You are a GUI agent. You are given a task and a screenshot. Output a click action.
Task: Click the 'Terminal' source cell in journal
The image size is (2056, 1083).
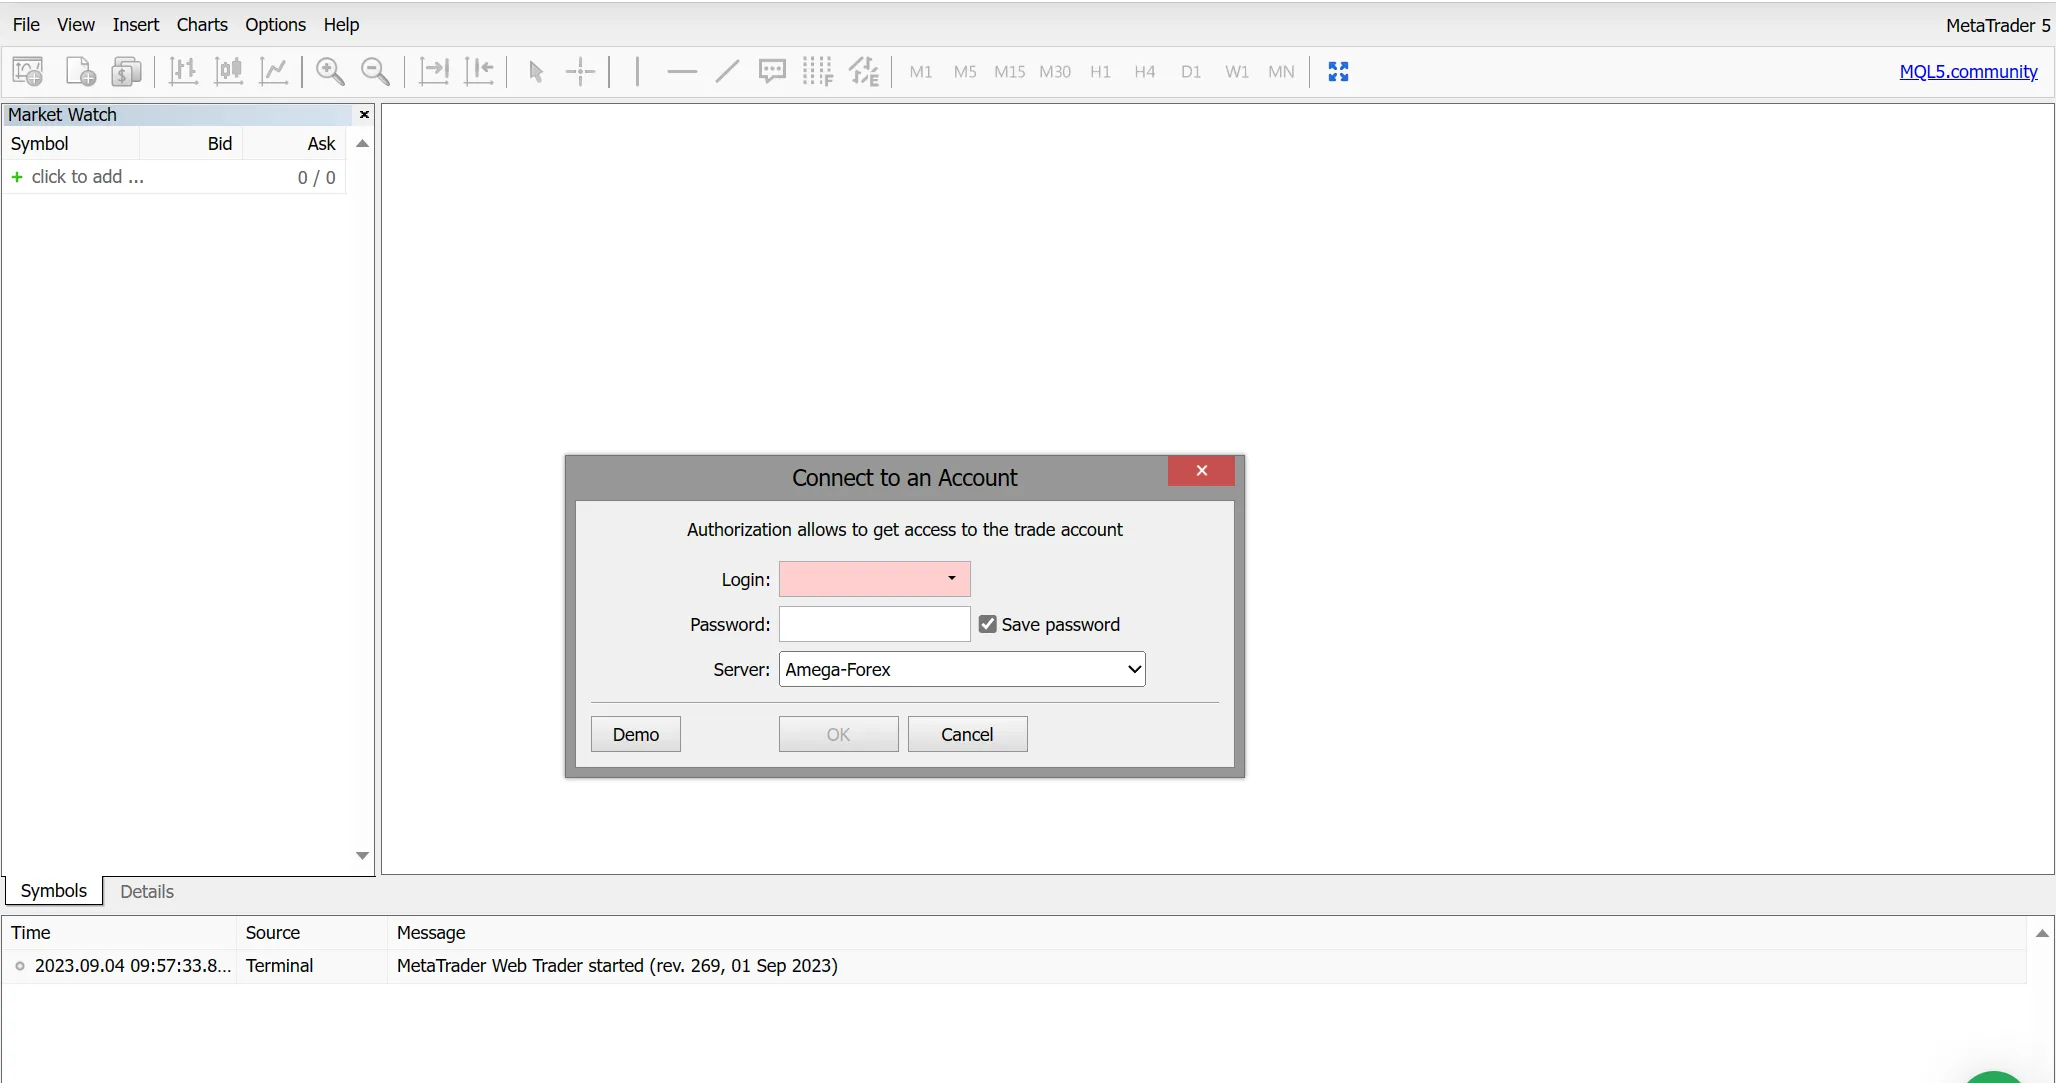280,966
